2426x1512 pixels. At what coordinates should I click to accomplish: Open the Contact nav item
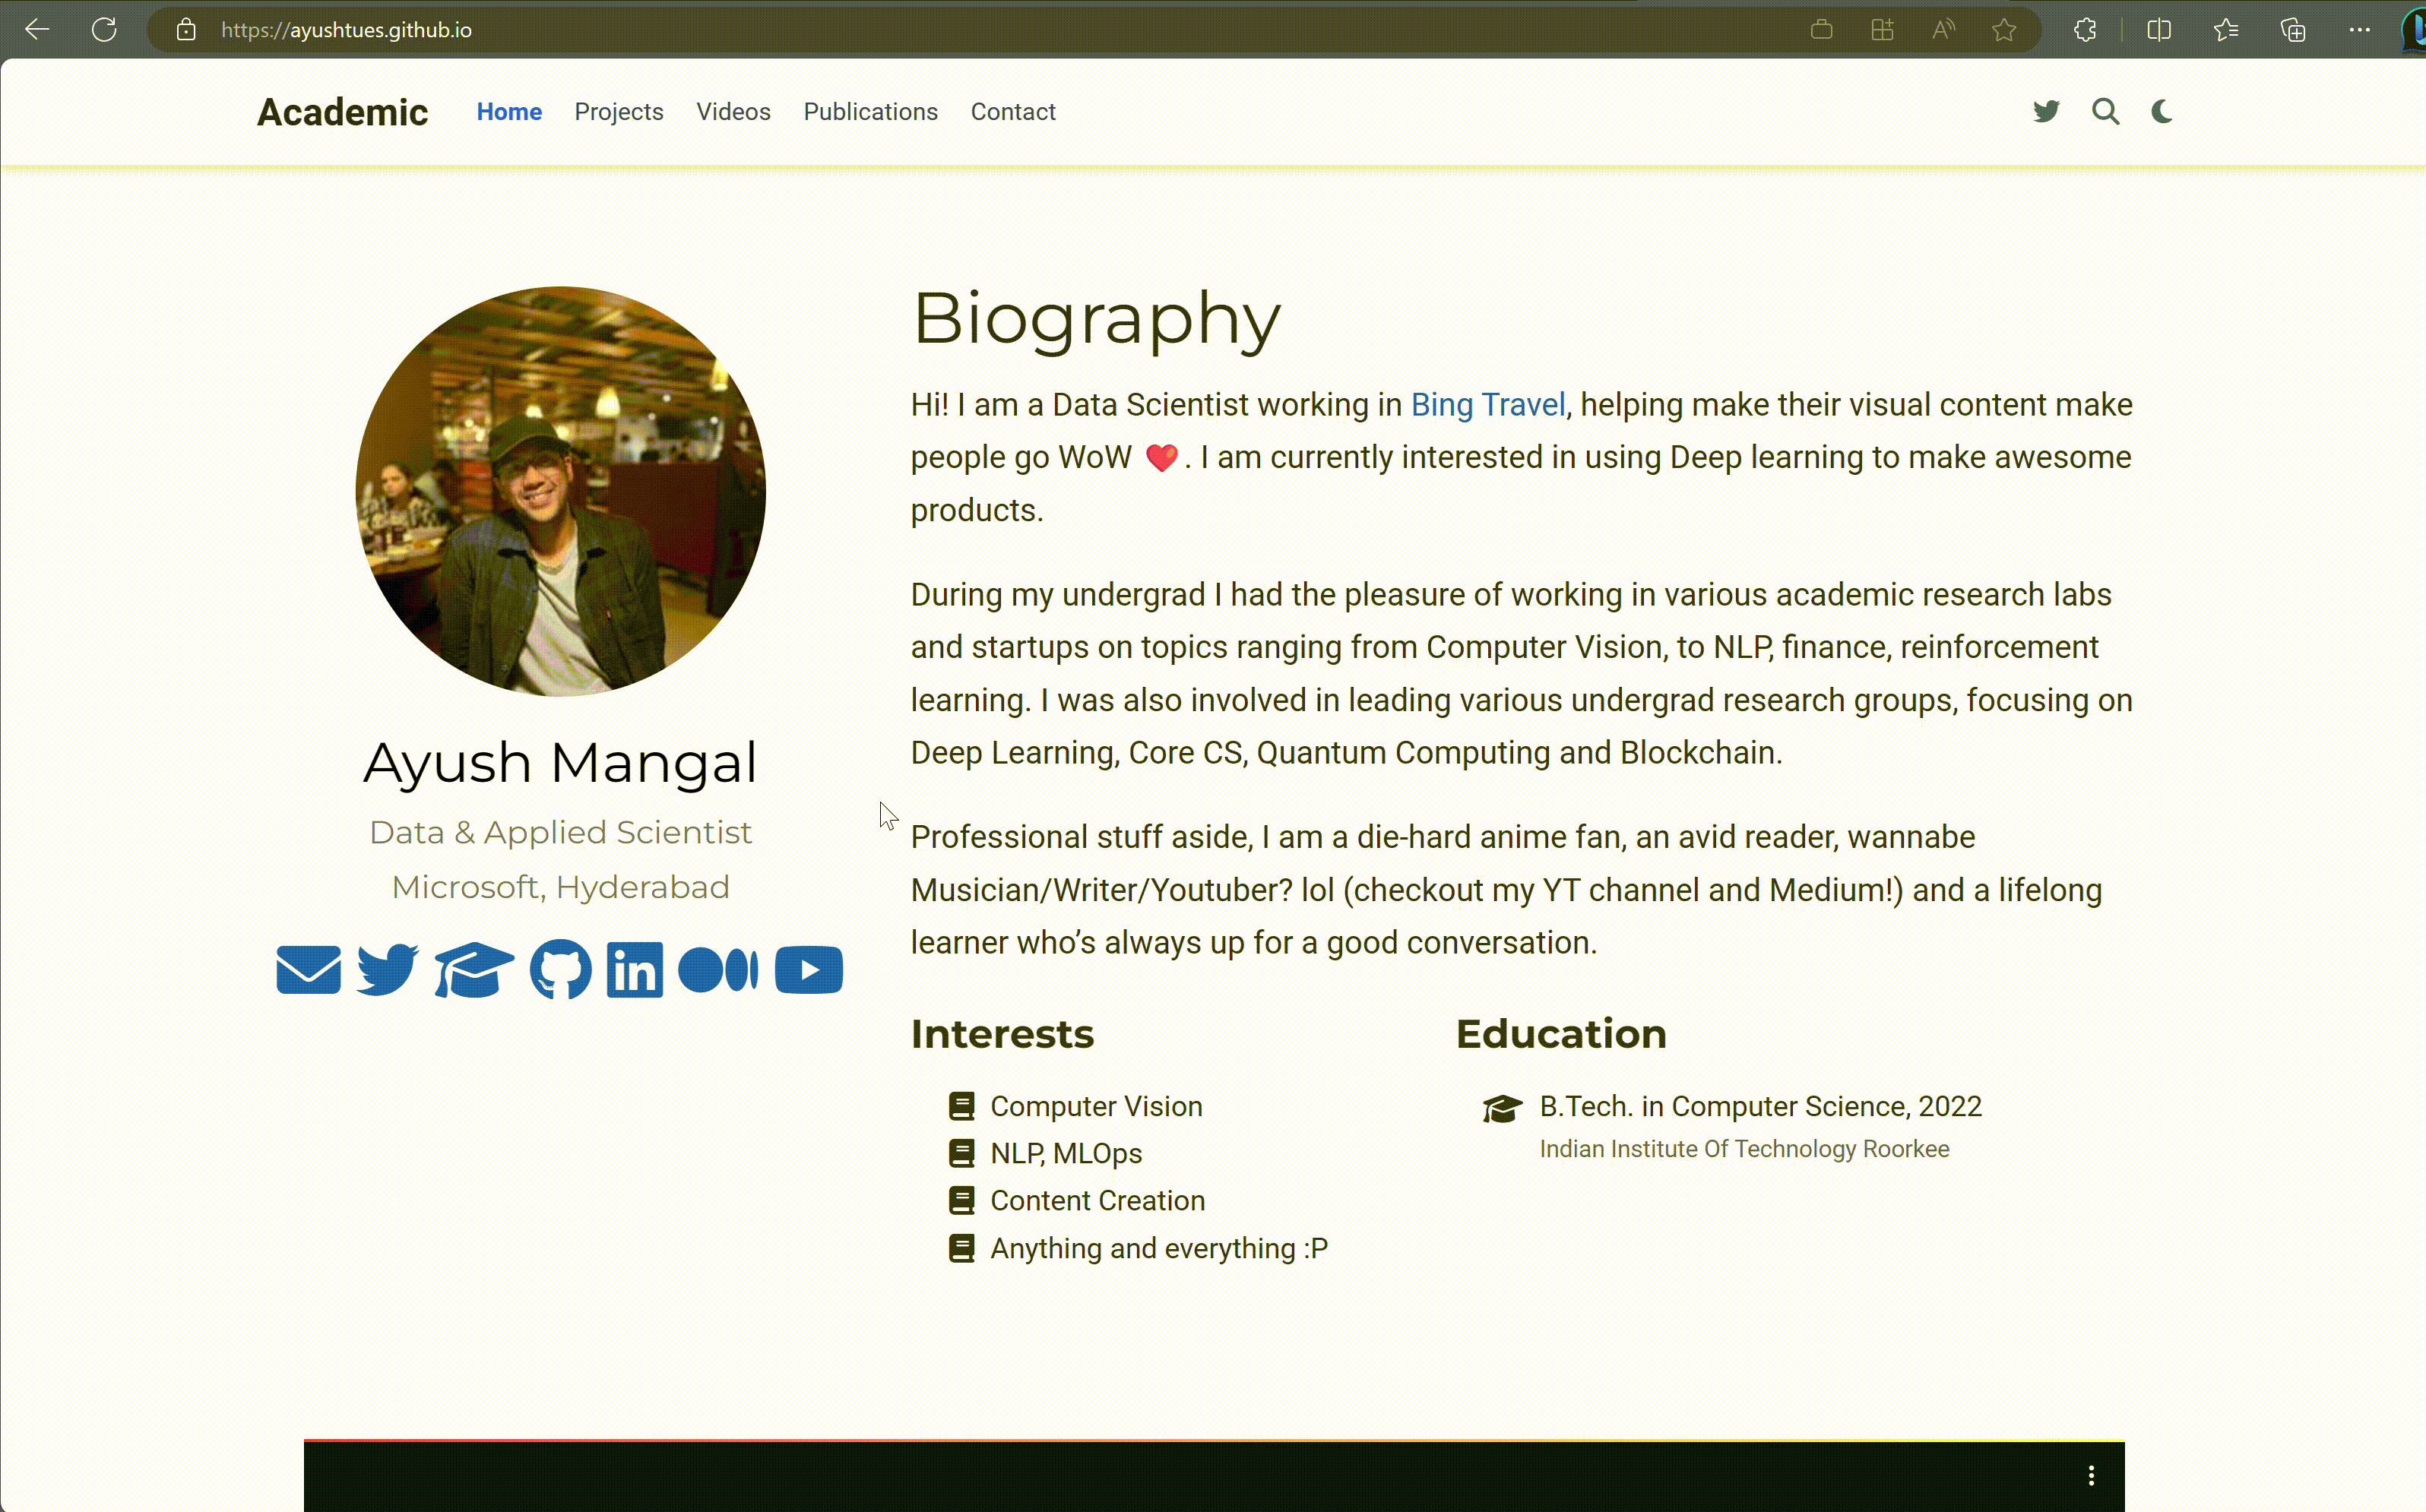coord(1013,112)
